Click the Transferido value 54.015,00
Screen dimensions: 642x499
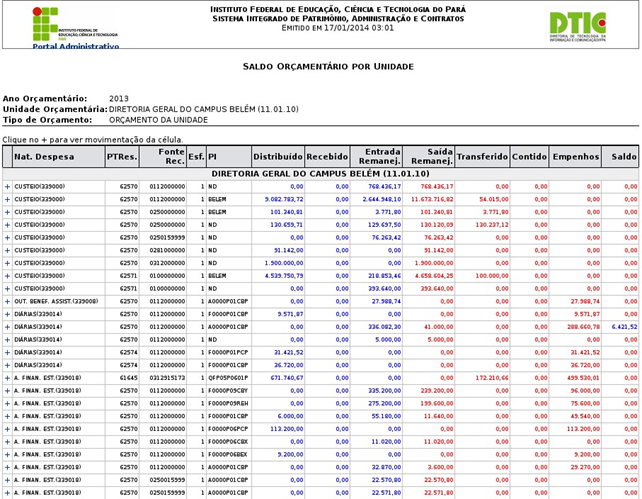point(494,199)
